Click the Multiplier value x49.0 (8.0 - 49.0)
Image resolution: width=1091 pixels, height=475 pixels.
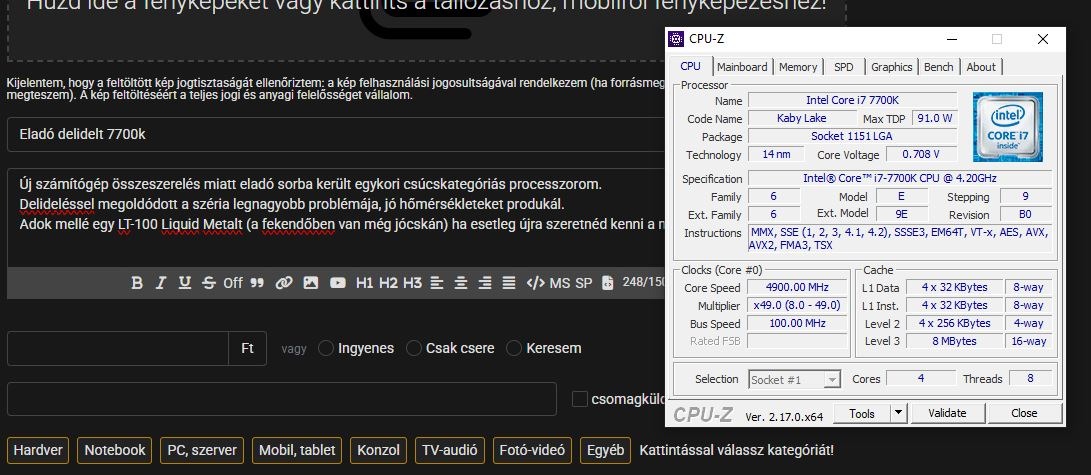797,305
